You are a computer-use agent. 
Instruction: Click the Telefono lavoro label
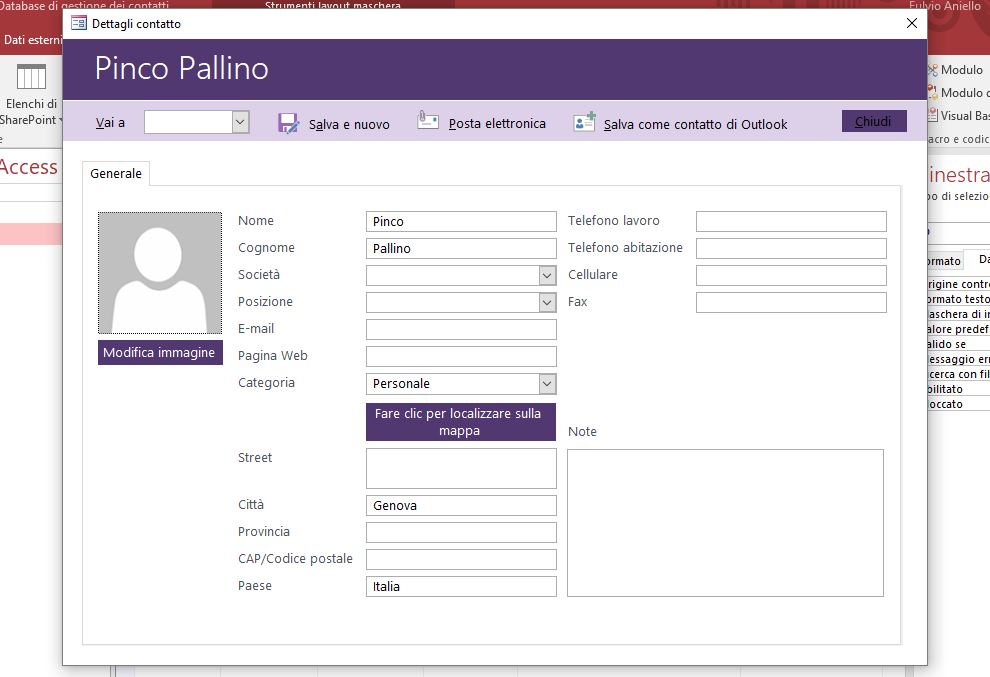[x=614, y=220]
